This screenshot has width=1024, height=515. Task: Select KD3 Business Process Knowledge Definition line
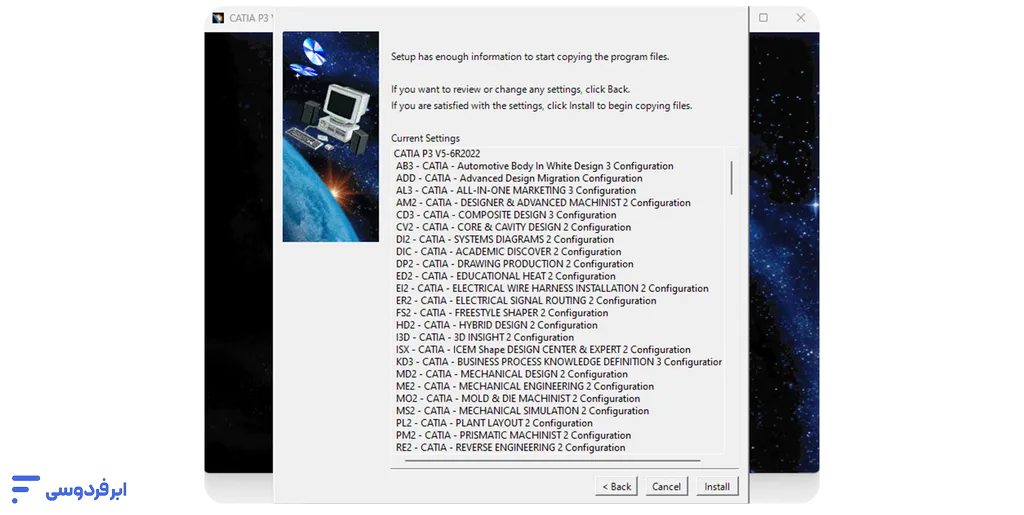(558, 362)
